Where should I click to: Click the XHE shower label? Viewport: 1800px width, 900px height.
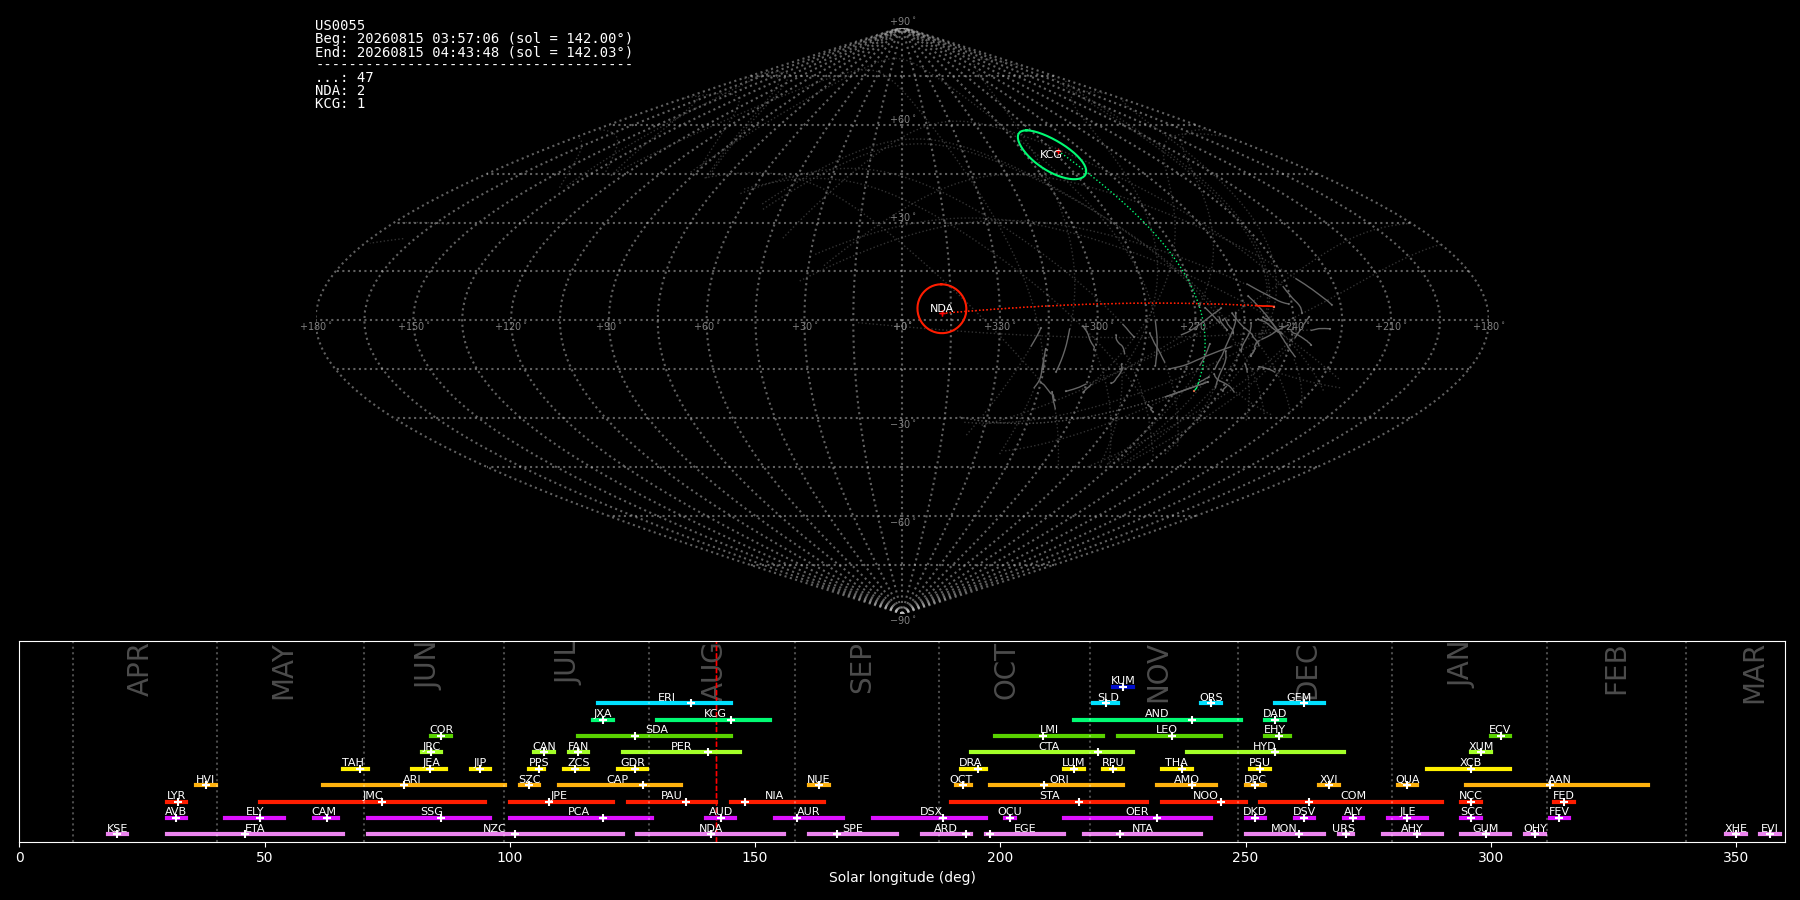(1735, 828)
